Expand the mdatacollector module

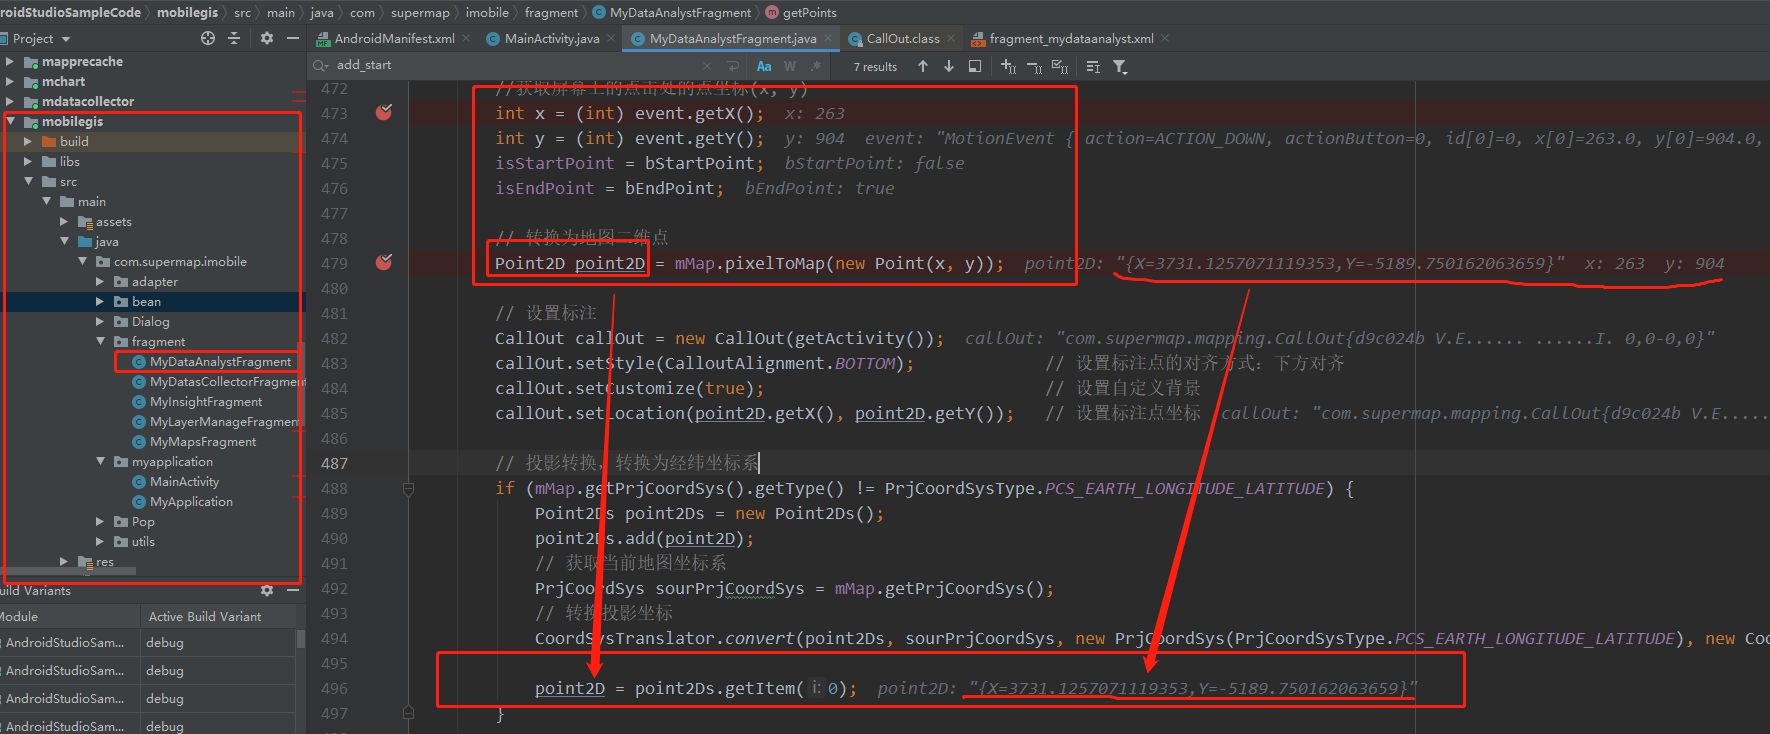pyautogui.click(x=10, y=101)
